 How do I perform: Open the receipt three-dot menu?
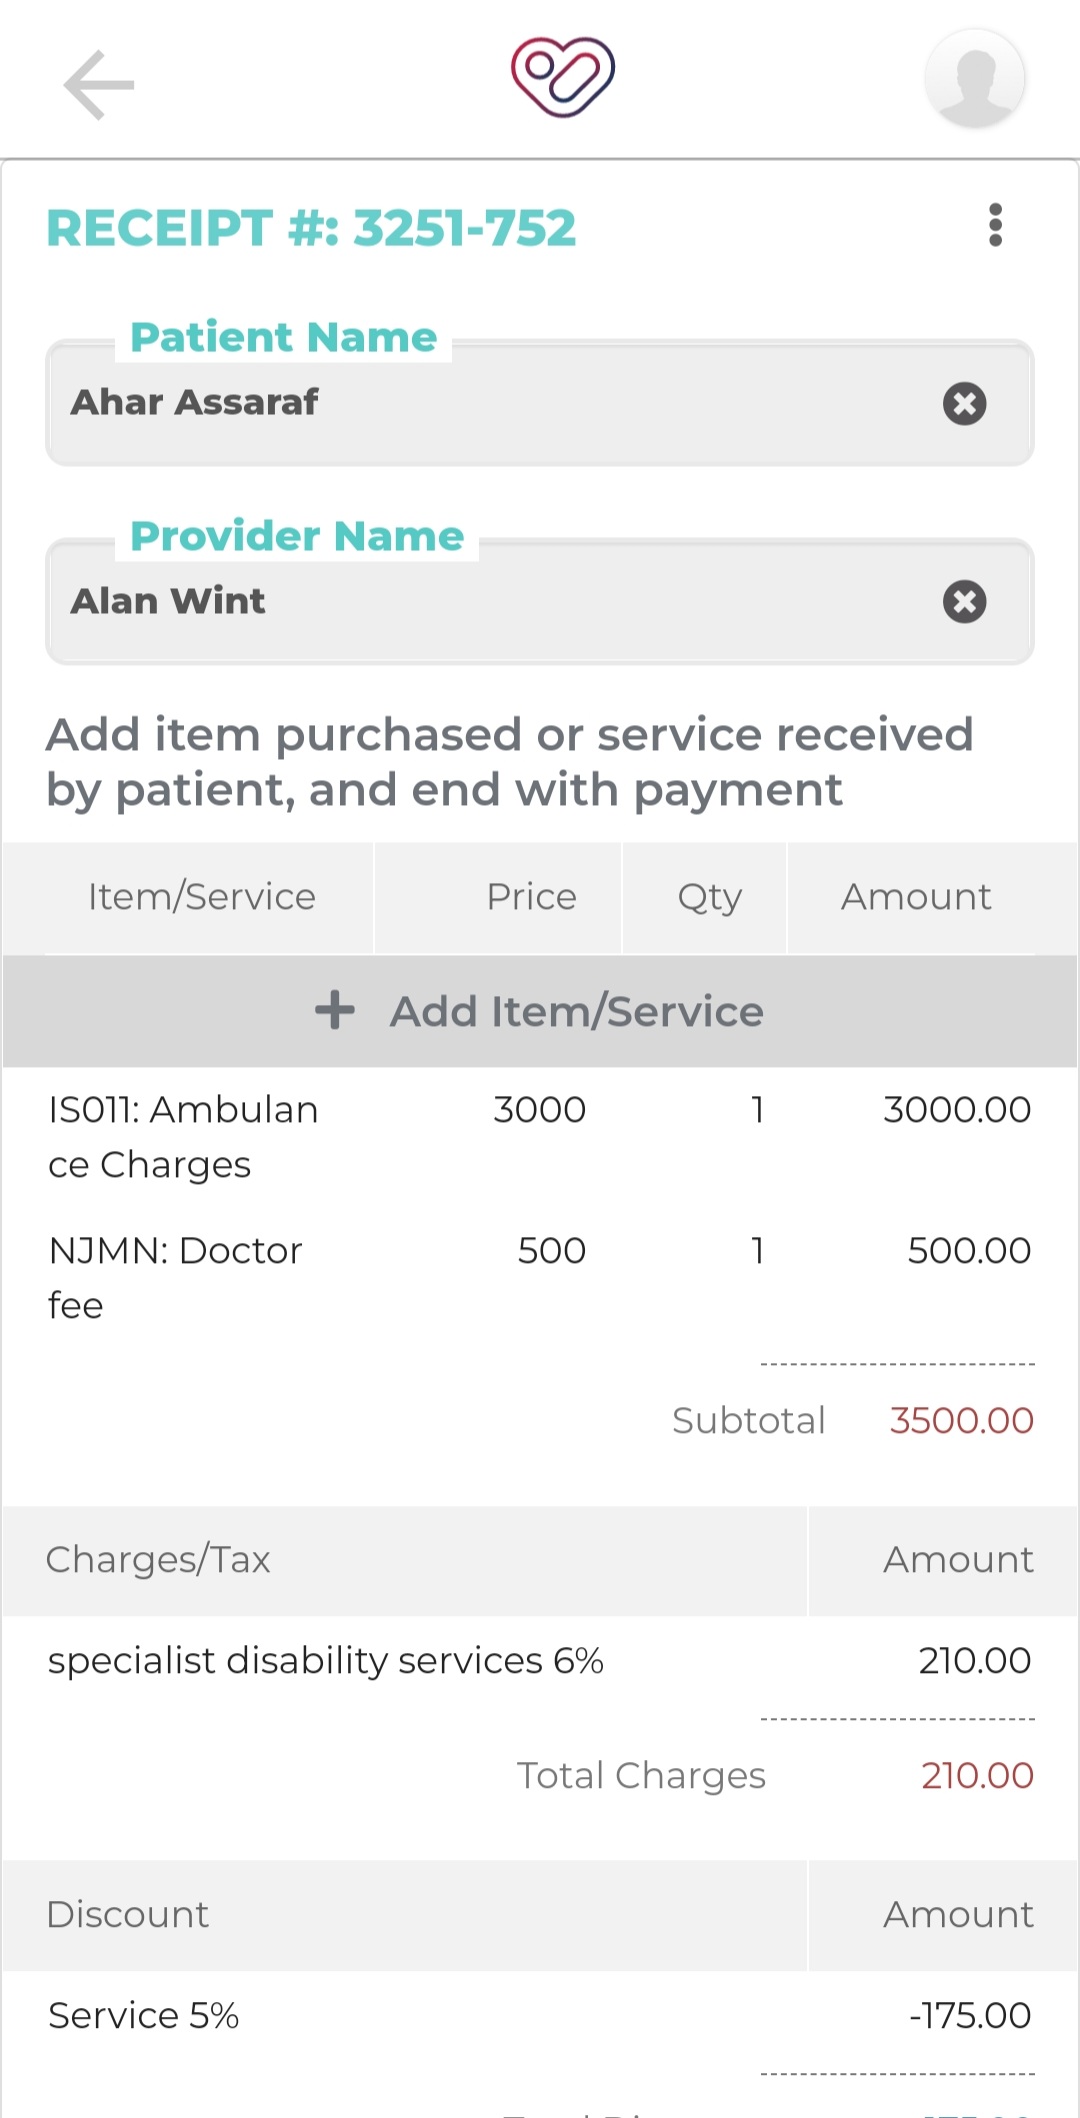tap(995, 225)
